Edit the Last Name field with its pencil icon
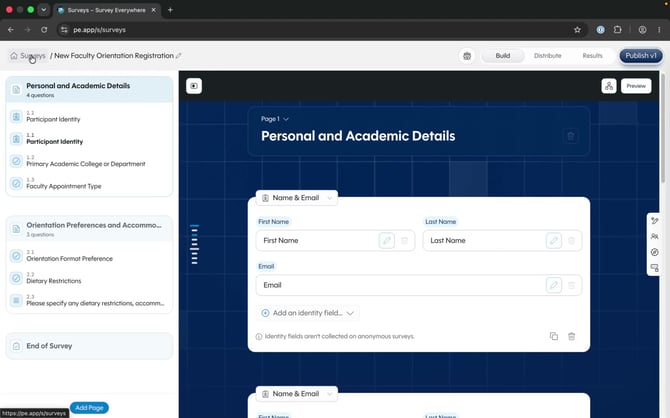Viewport: 670px width, 418px height. click(554, 241)
